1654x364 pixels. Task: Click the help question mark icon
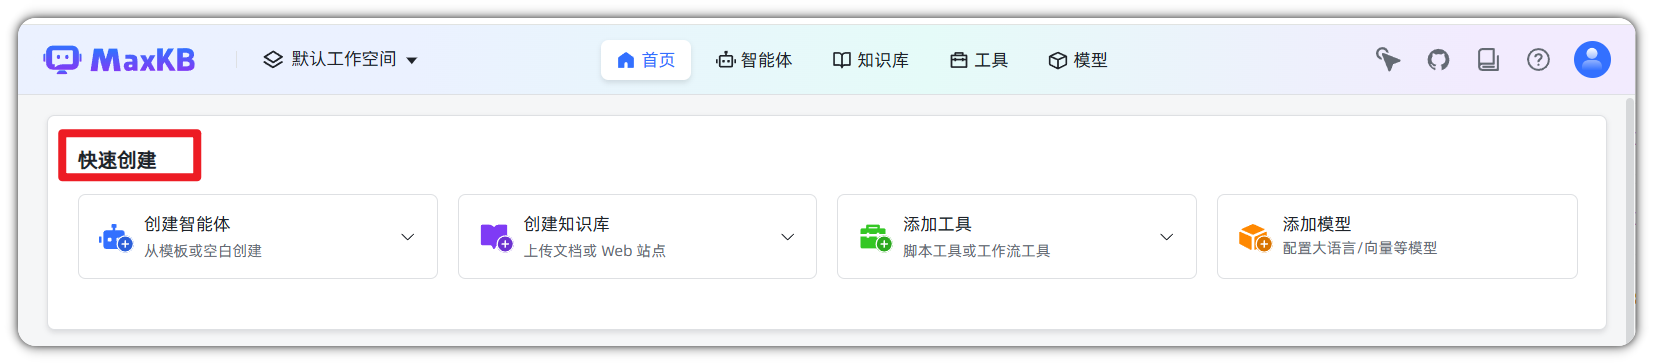(1538, 60)
